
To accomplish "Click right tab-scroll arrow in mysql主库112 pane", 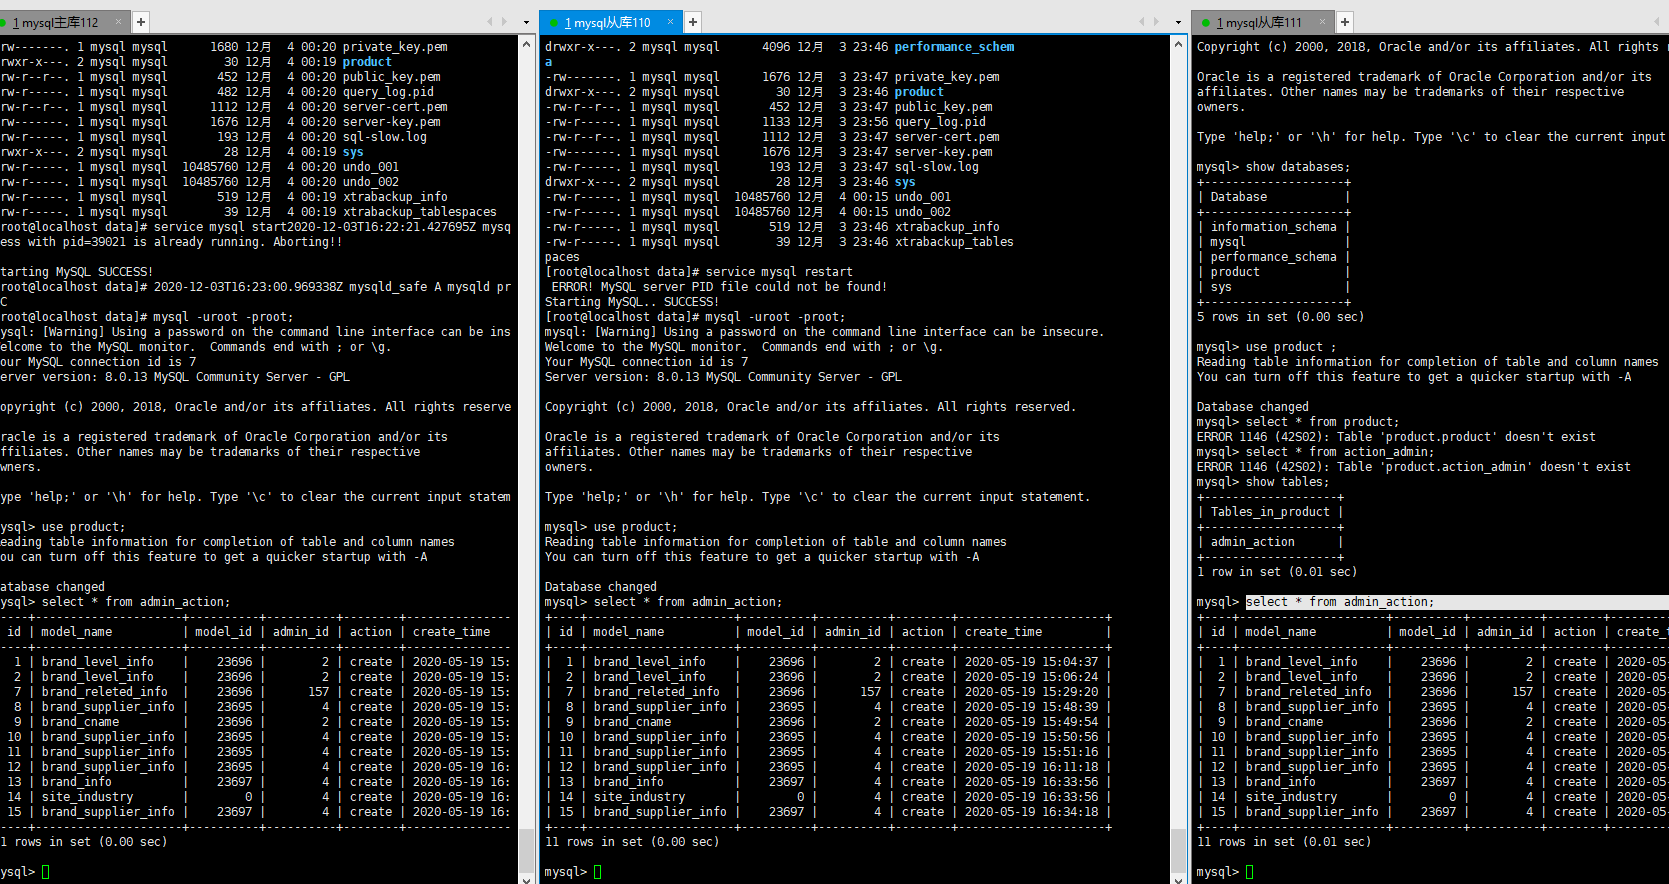I will [505, 21].
